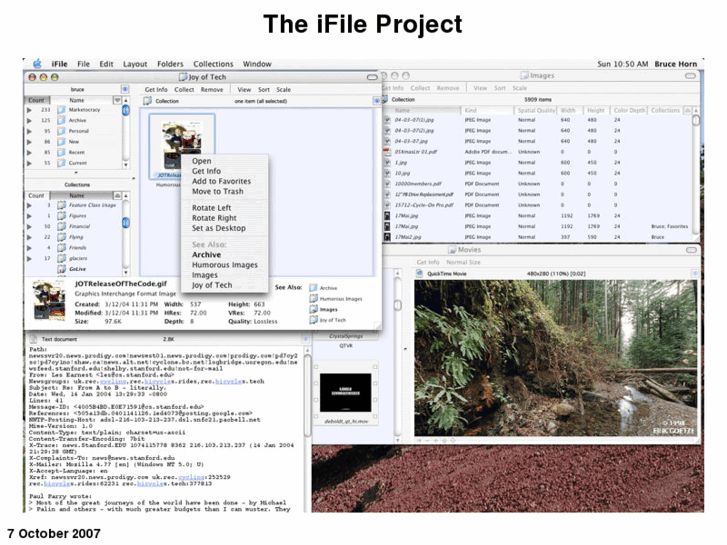Click Sort in Joy of Tech toolbar
The width and height of the screenshot is (727, 545).
pos(264,90)
